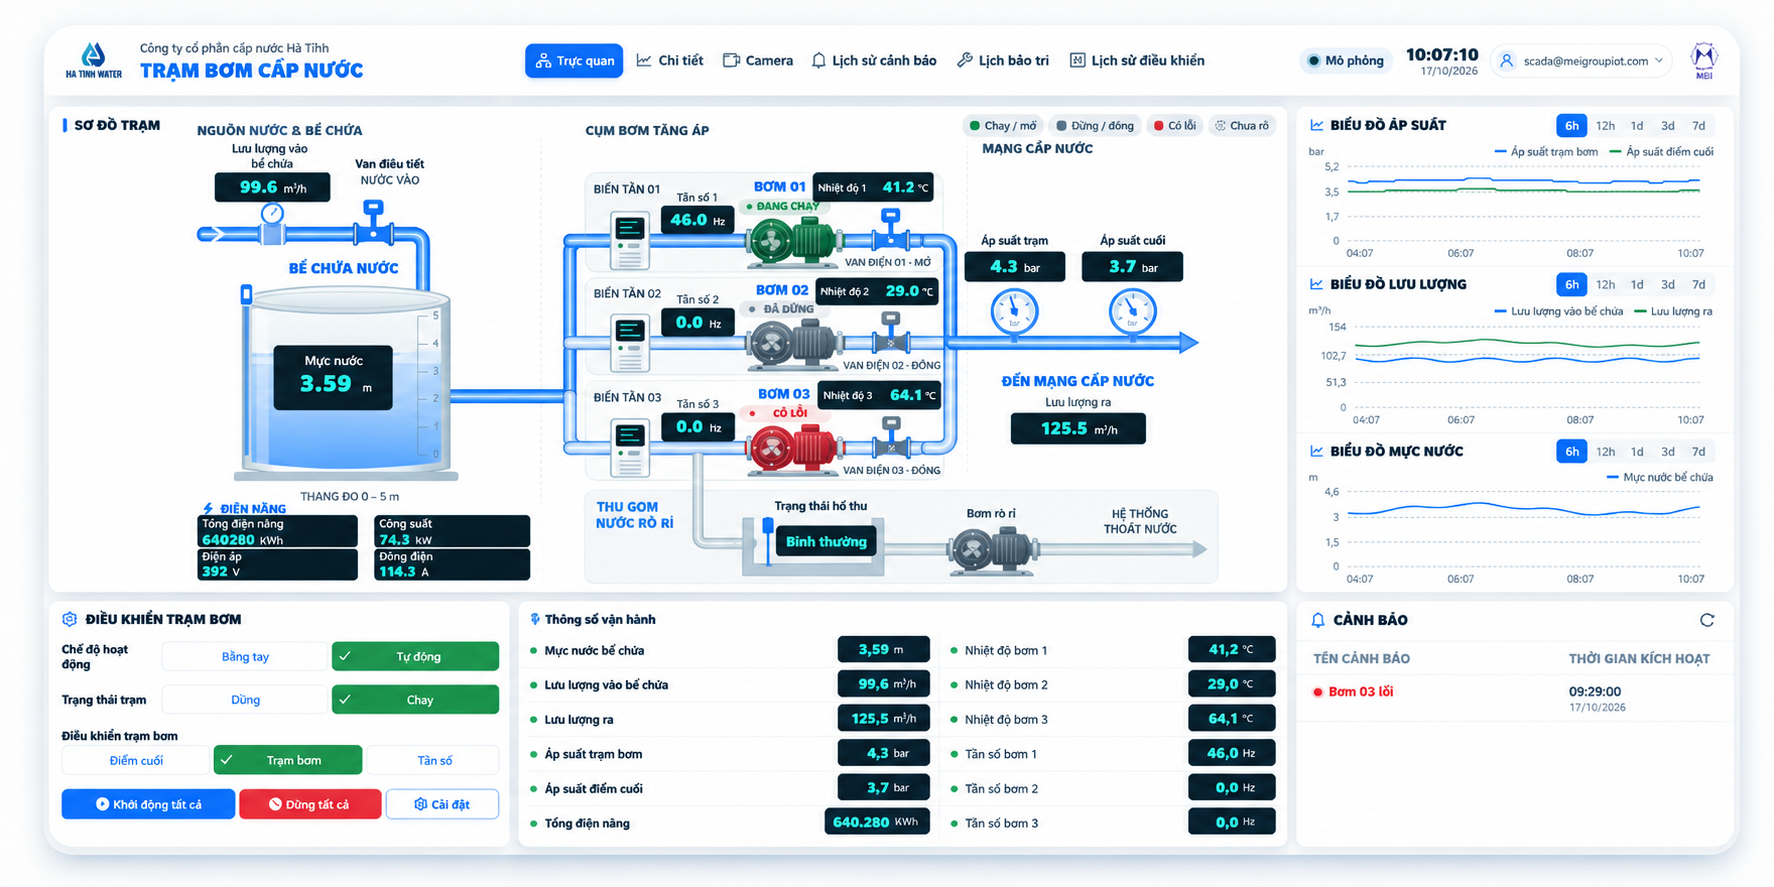The width and height of the screenshot is (1774, 887).
Task: Click the Van điện 01 valve icon
Action: point(890,229)
